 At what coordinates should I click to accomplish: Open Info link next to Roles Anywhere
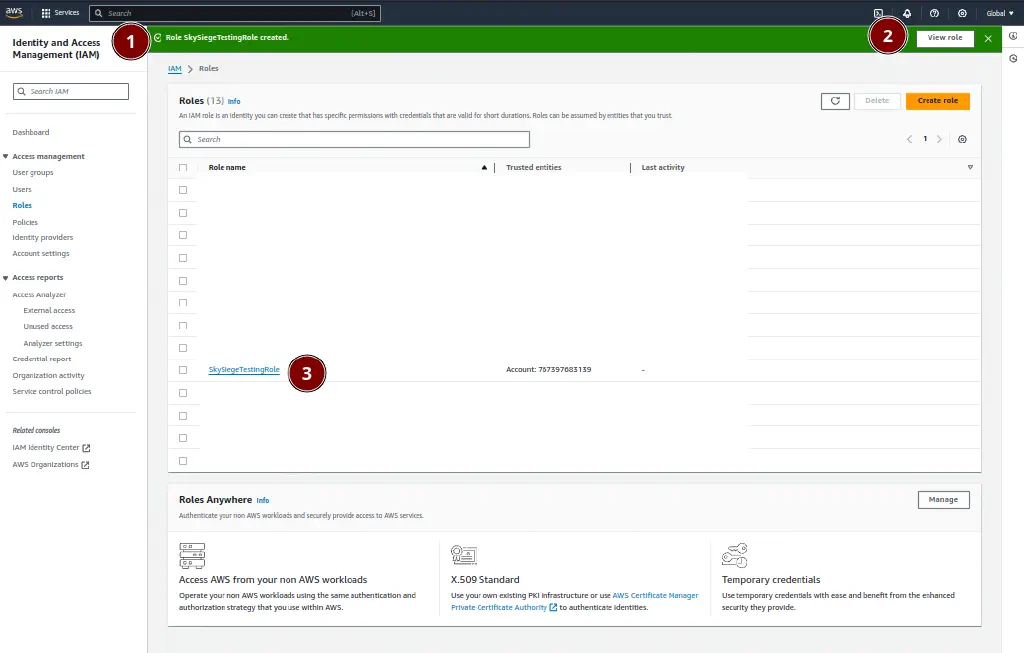pyautogui.click(x=263, y=501)
